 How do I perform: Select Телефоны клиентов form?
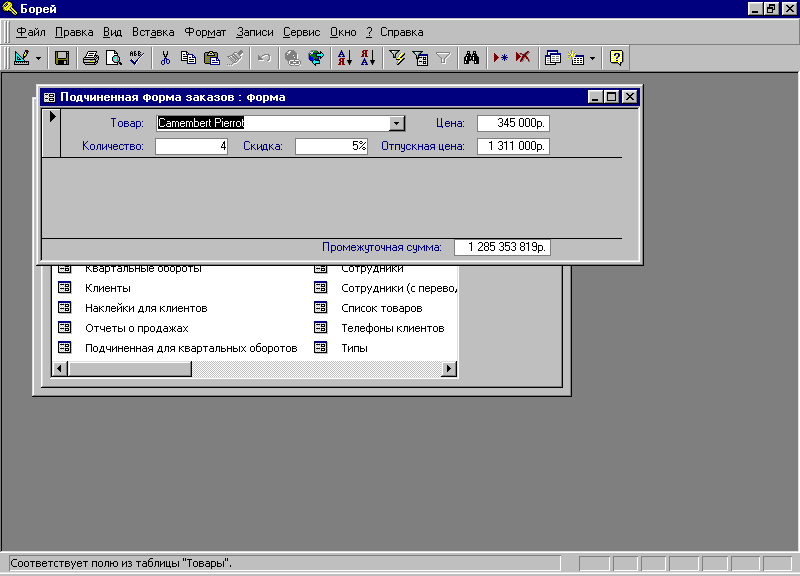tap(392, 328)
